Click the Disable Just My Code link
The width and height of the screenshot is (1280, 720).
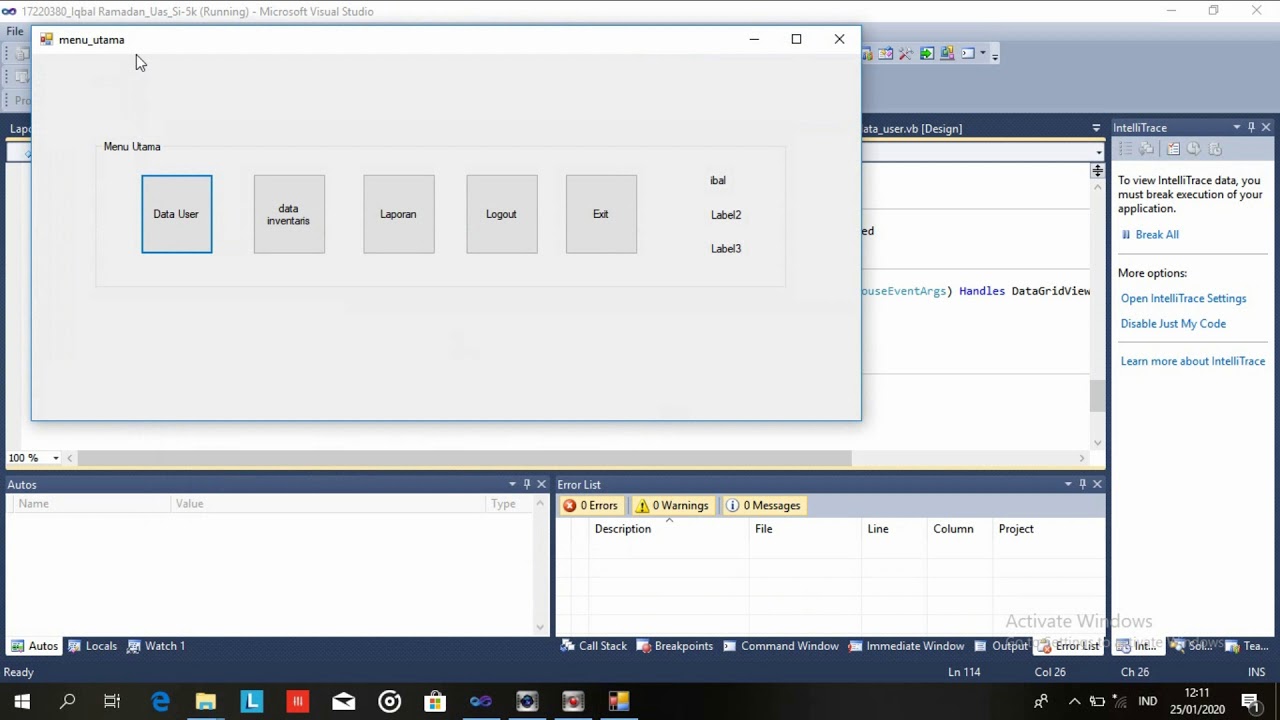1173,323
